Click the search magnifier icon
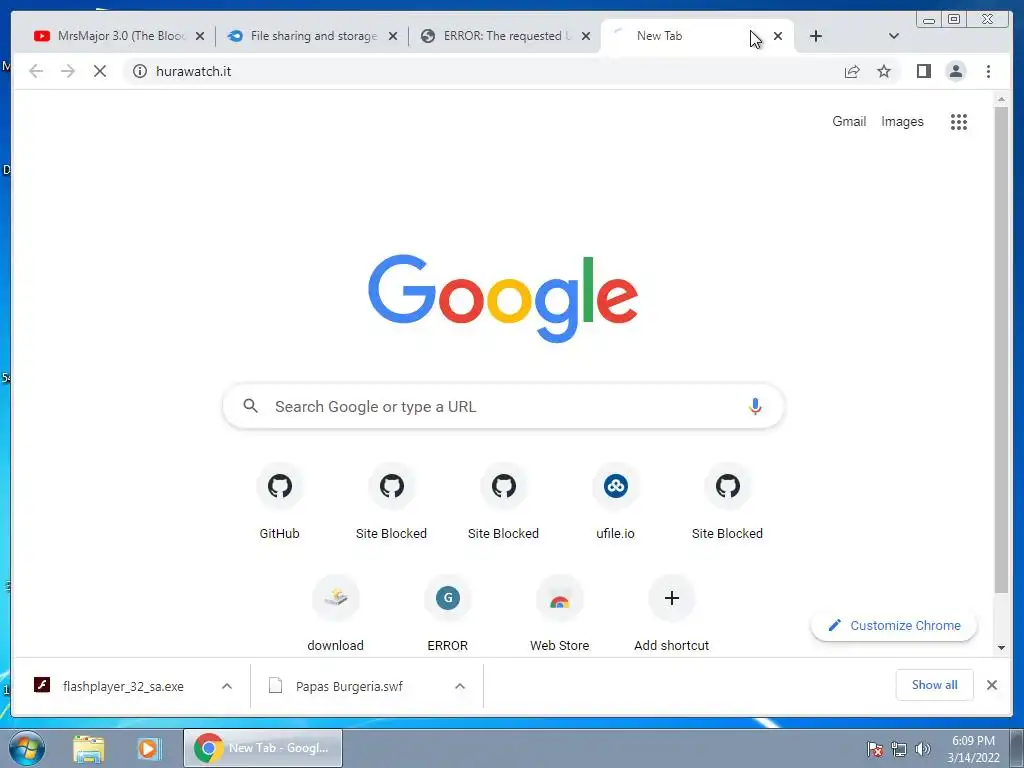 click(x=250, y=406)
